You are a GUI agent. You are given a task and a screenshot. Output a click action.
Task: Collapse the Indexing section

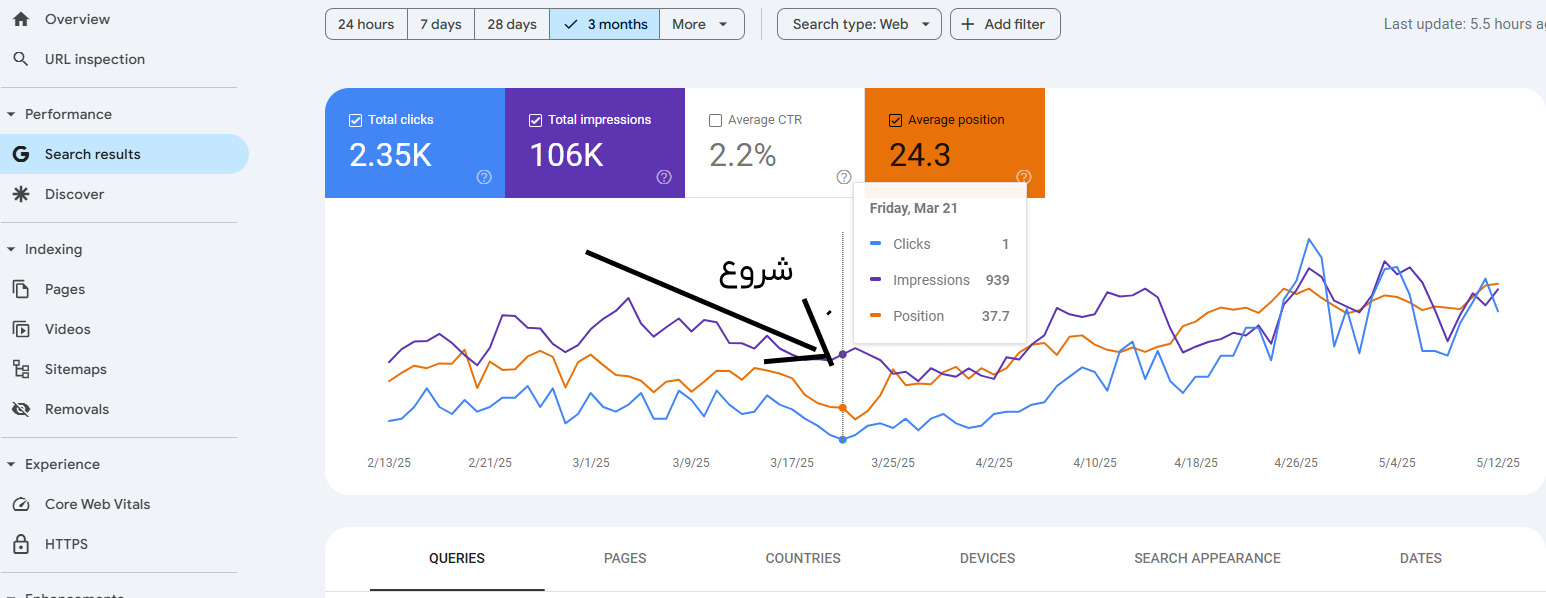coord(11,249)
